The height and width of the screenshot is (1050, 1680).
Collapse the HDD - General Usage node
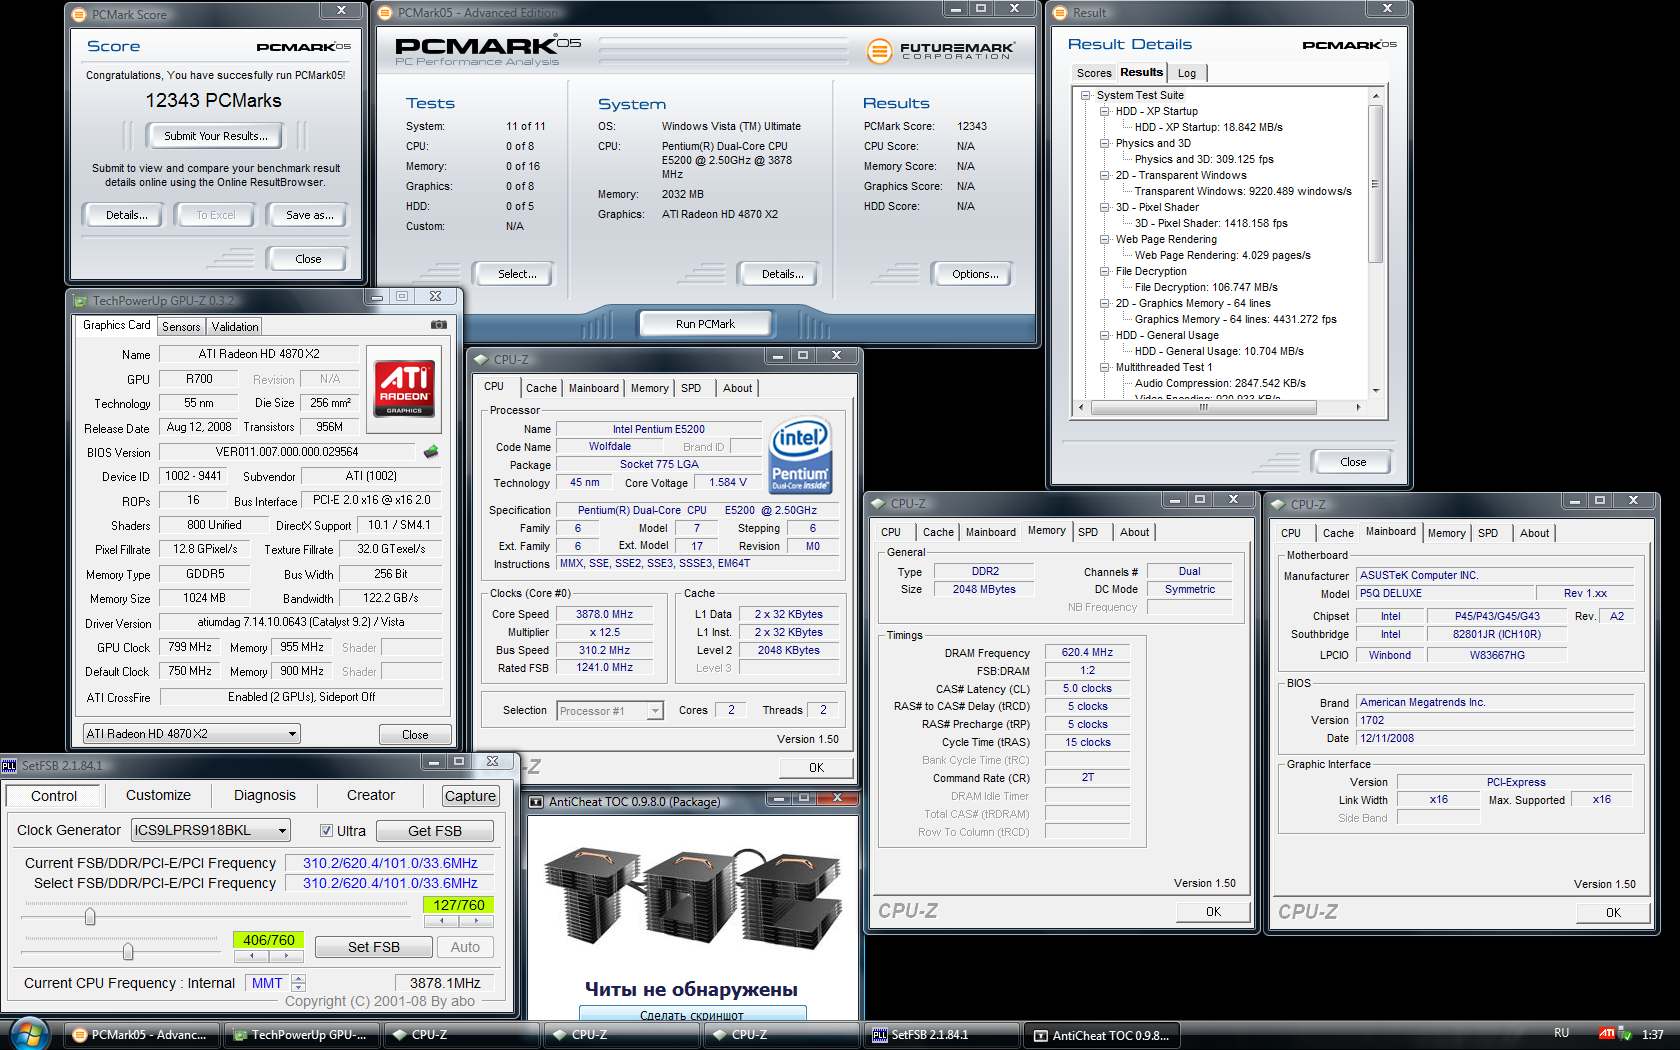pyautogui.click(x=1105, y=336)
